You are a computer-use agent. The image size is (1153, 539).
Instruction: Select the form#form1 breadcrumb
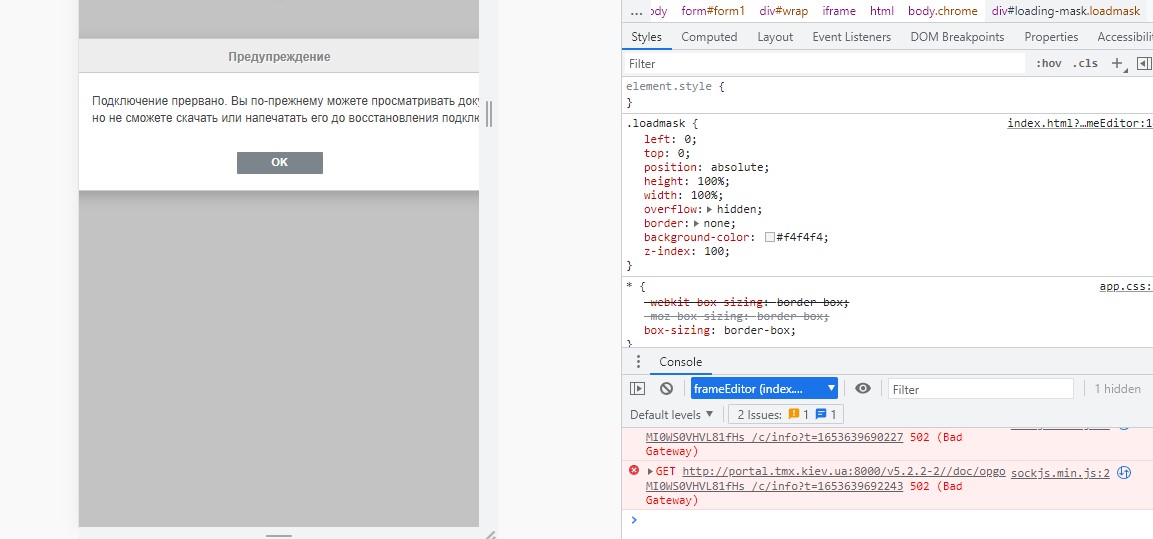(x=713, y=11)
